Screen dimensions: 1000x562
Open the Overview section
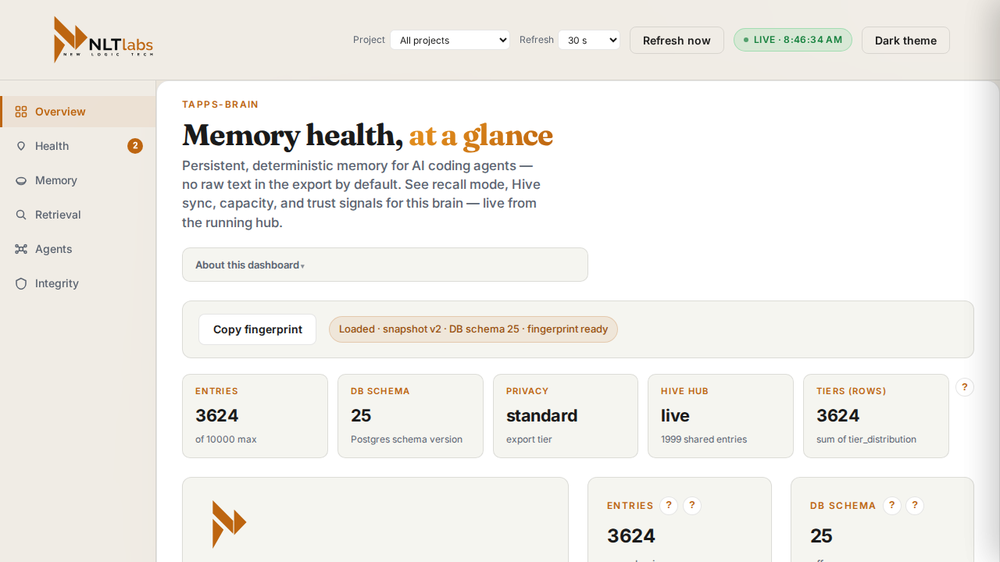pyautogui.click(x=78, y=112)
